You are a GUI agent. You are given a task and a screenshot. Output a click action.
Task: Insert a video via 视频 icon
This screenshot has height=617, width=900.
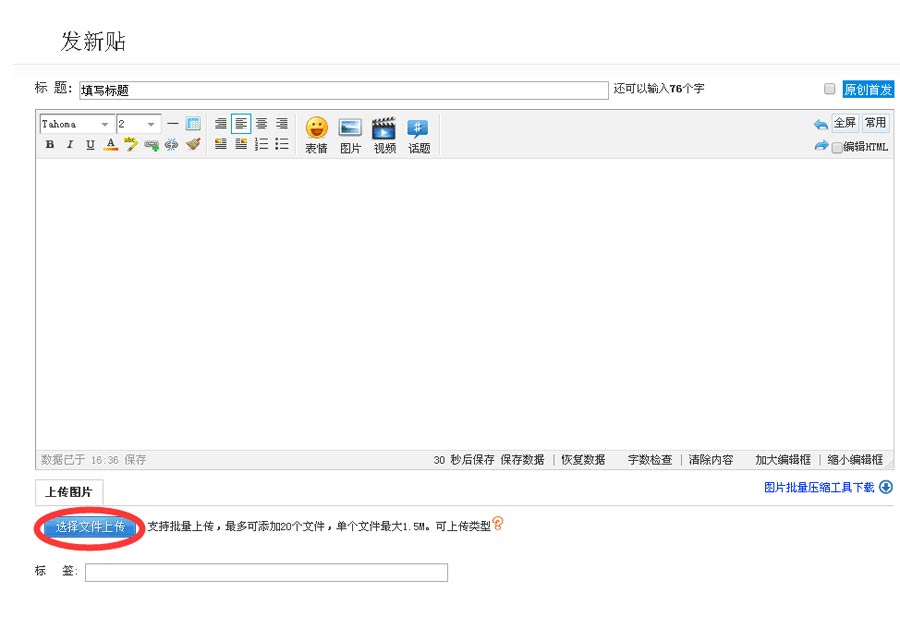coord(385,135)
